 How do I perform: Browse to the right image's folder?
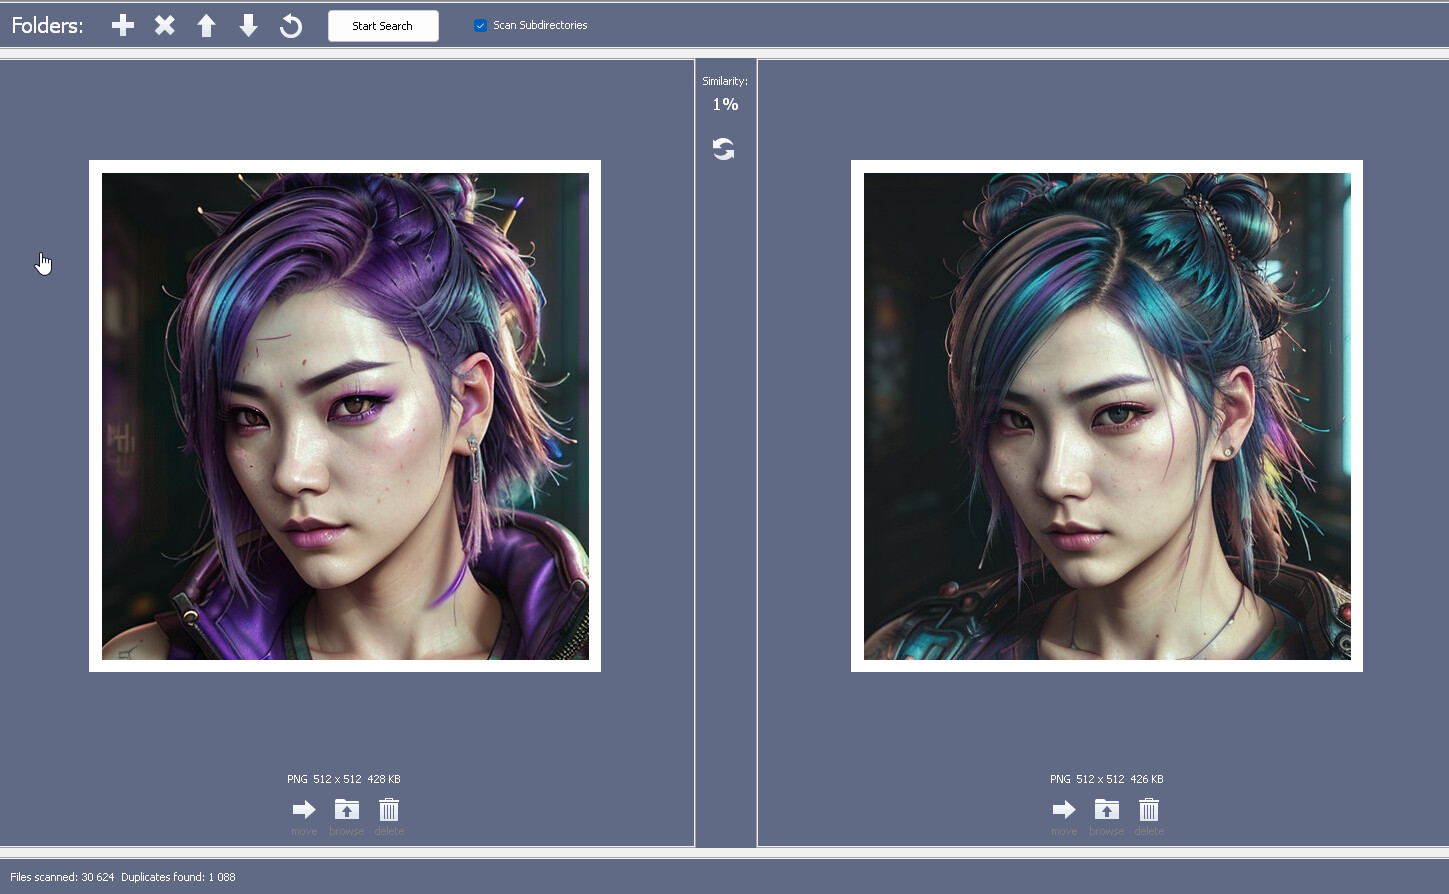pos(1106,810)
